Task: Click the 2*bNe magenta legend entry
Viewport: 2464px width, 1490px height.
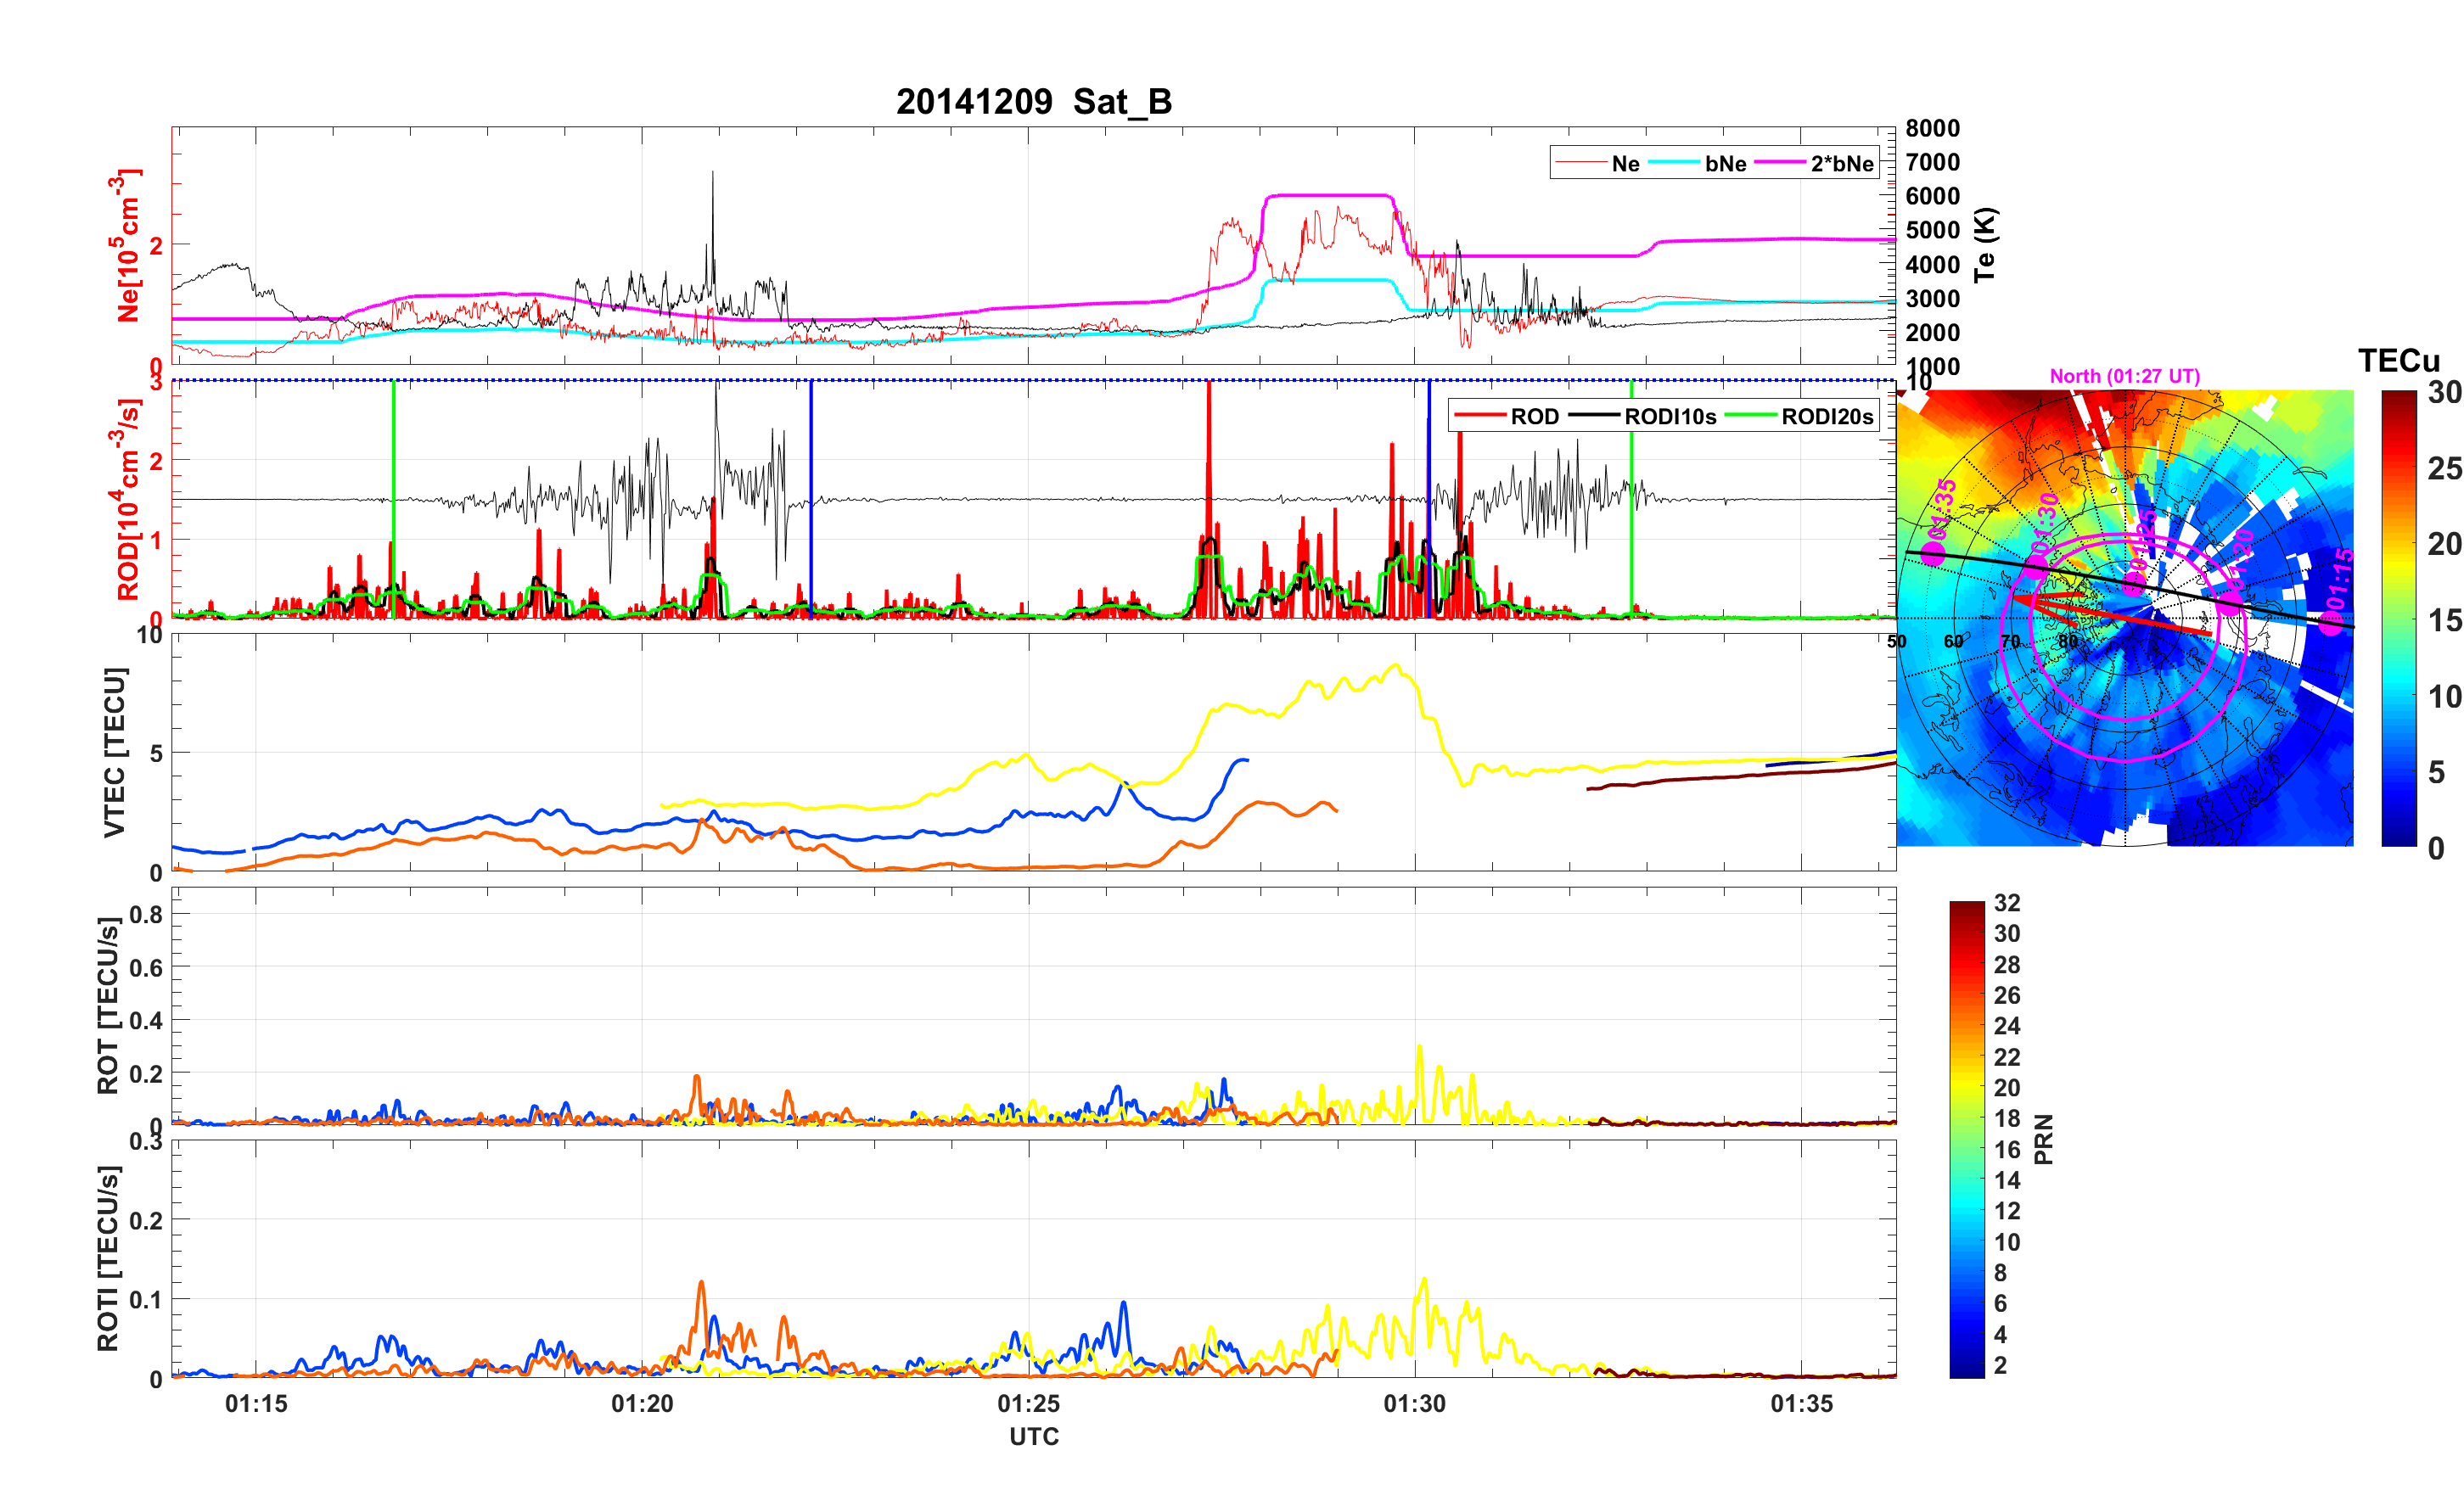Action: 1841,164
